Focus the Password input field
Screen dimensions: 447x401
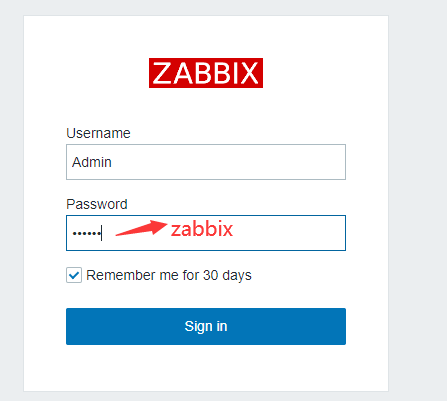pyautogui.click(x=206, y=233)
